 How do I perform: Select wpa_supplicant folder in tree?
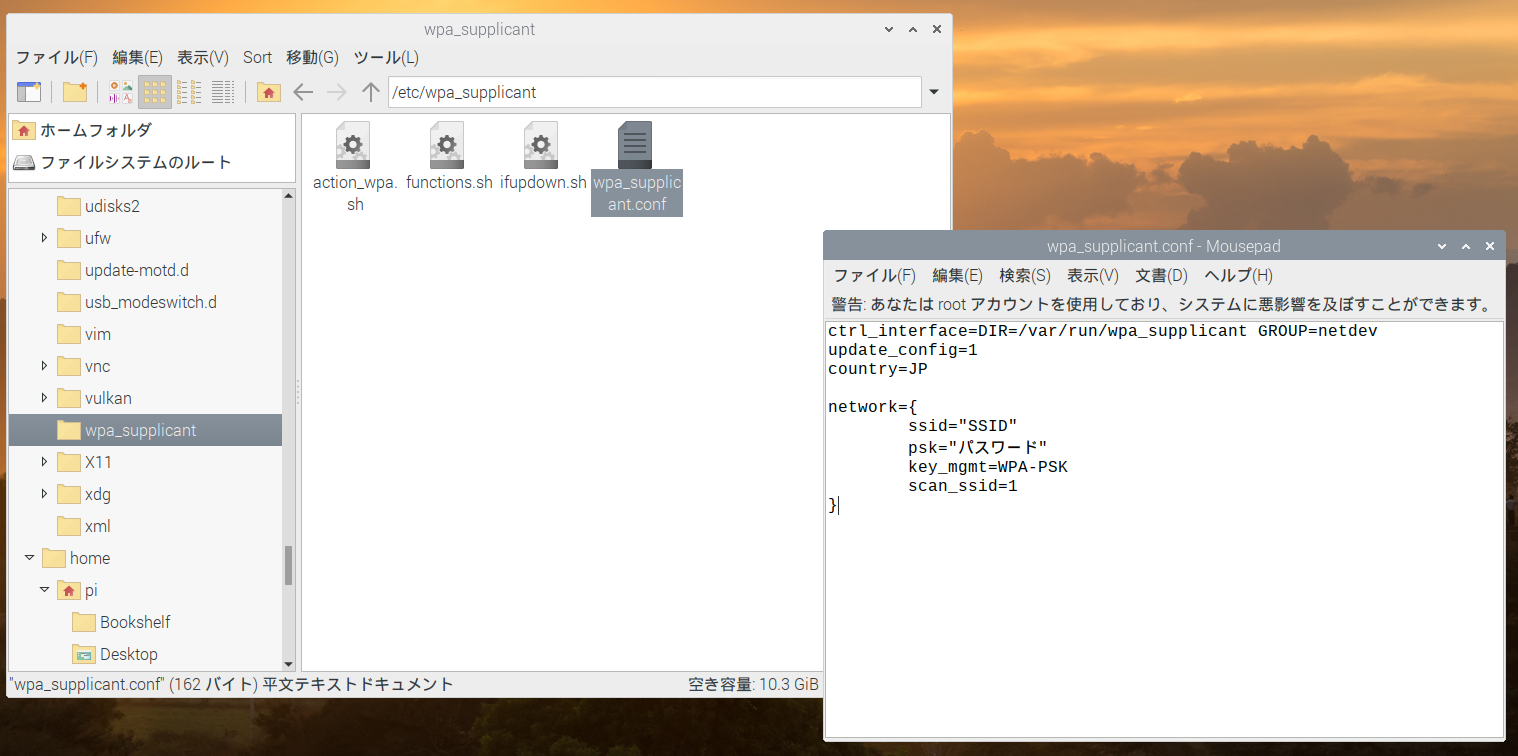pyautogui.click(x=145, y=430)
